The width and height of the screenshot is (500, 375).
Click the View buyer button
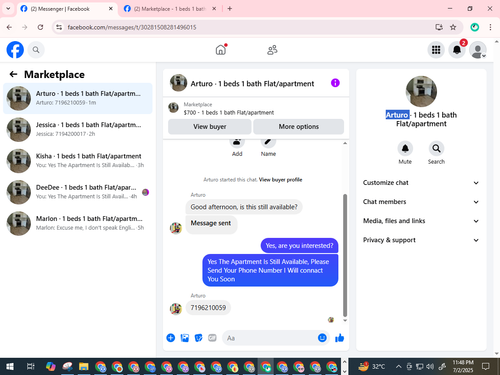pyautogui.click(x=210, y=127)
